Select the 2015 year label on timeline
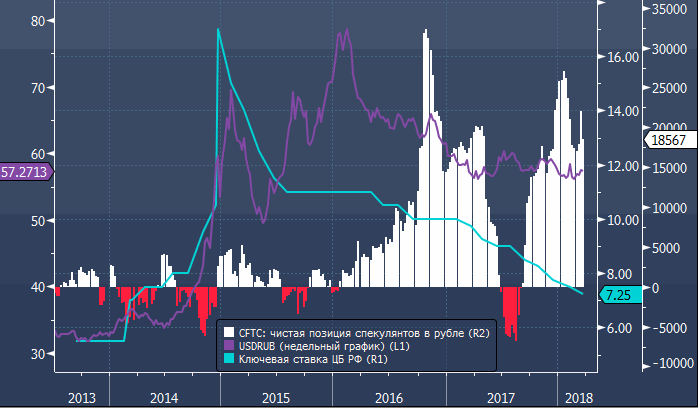 [x=275, y=397]
